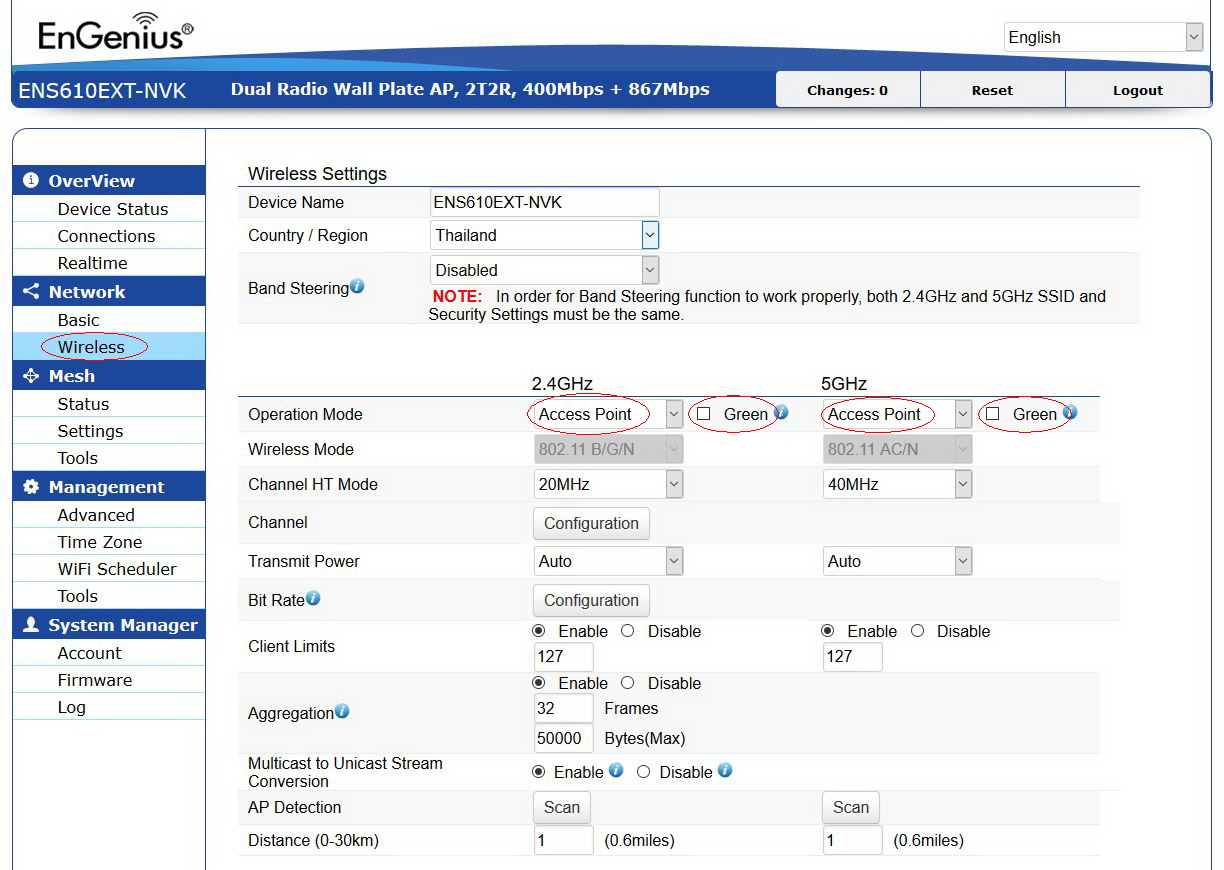The width and height of the screenshot is (1224, 870).
Task: Open the Country / Region dropdown
Action: click(x=544, y=235)
